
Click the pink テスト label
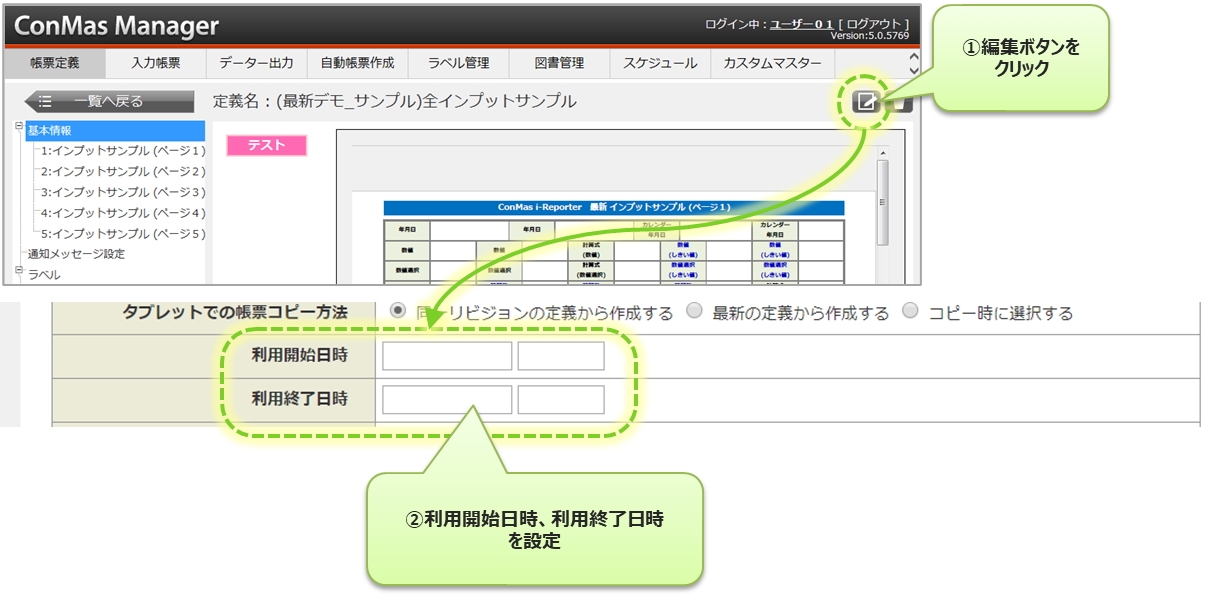266,145
